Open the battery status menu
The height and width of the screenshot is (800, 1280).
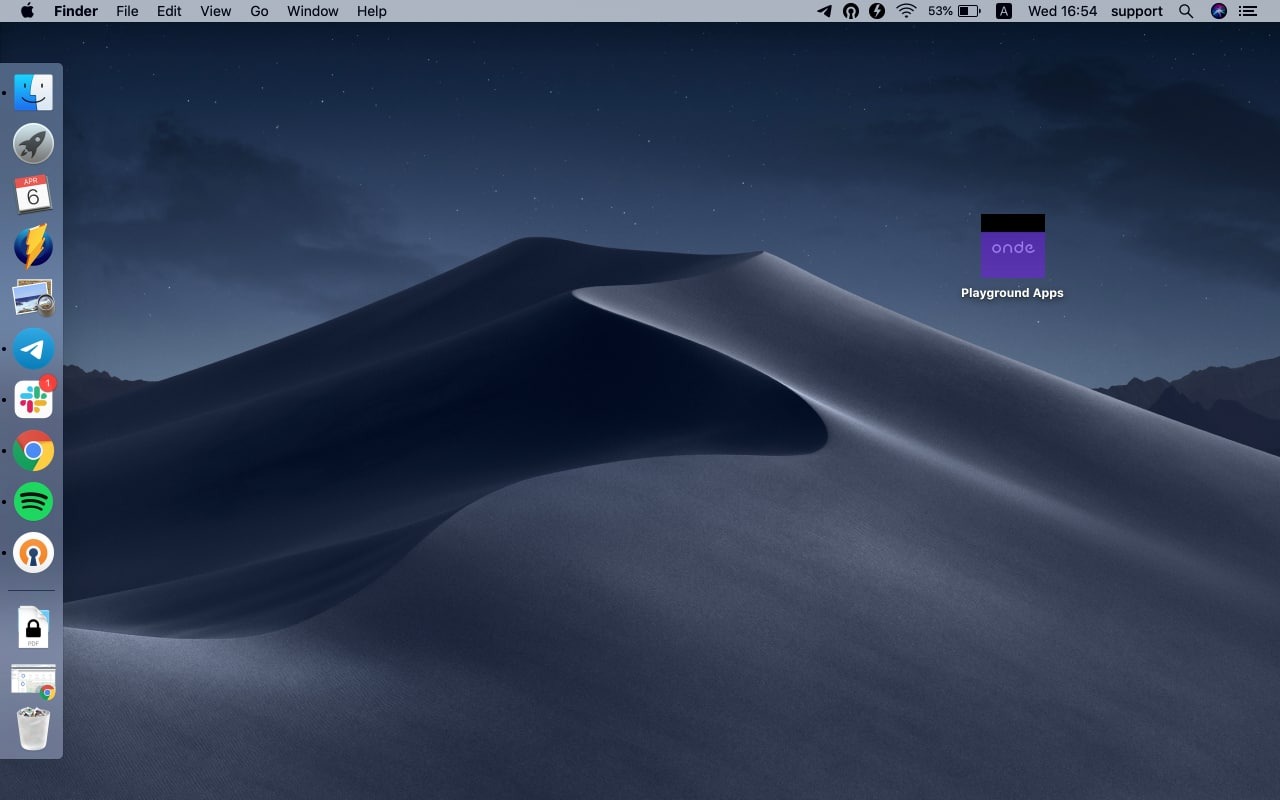coord(968,11)
